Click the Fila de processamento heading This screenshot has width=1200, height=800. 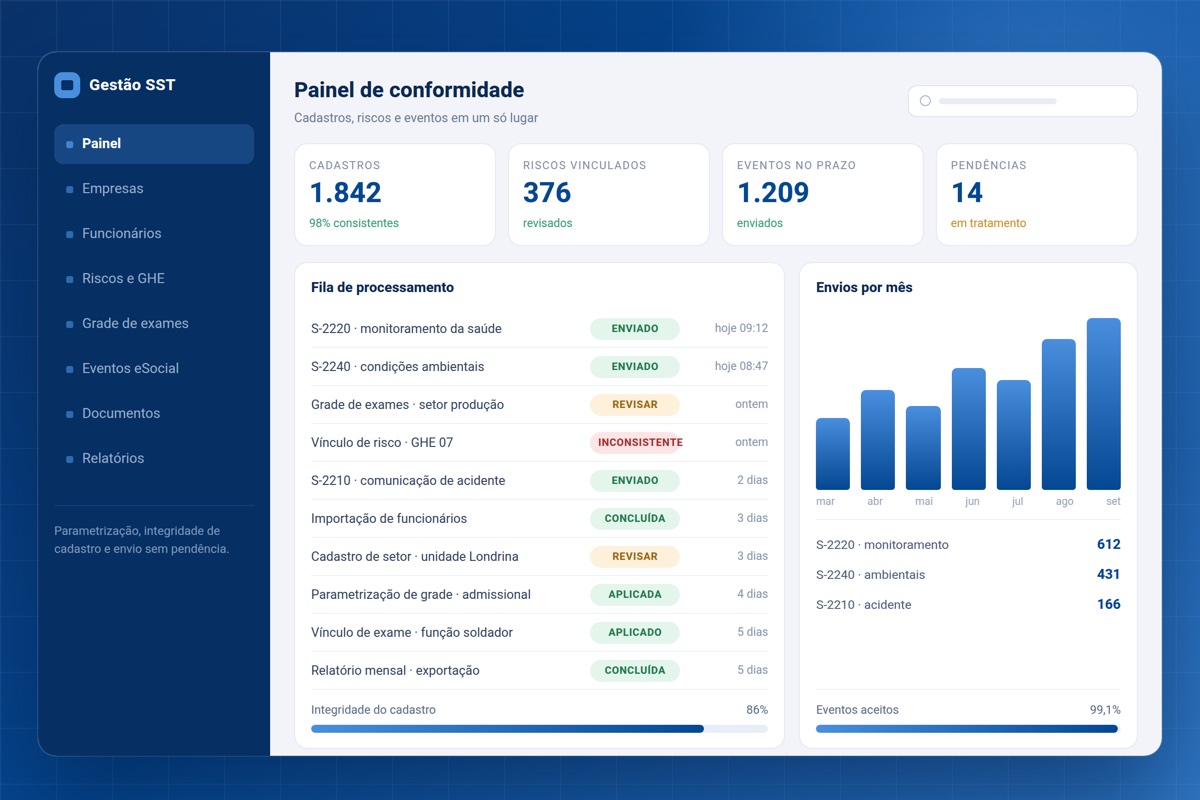point(382,288)
